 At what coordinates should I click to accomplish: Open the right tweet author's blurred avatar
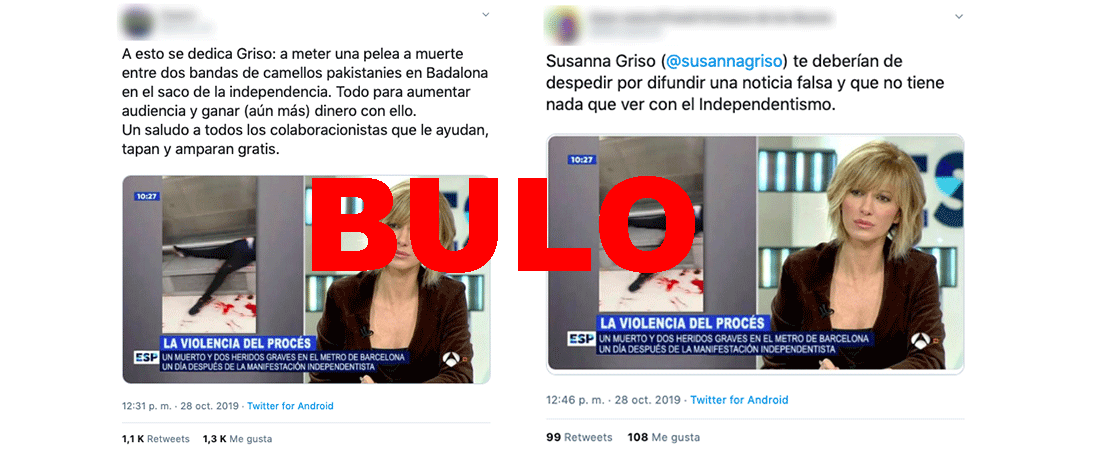[562, 23]
